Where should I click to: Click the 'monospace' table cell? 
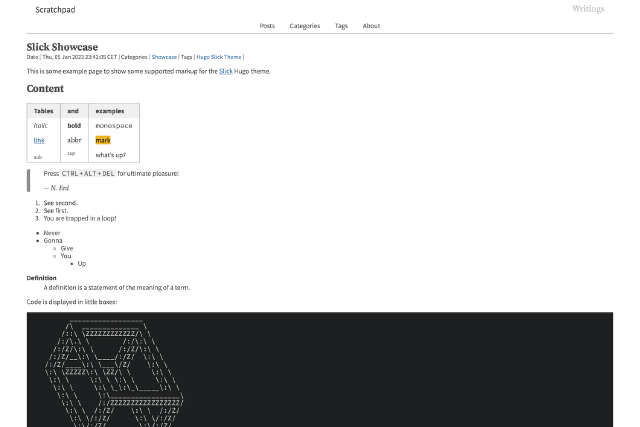114,126
